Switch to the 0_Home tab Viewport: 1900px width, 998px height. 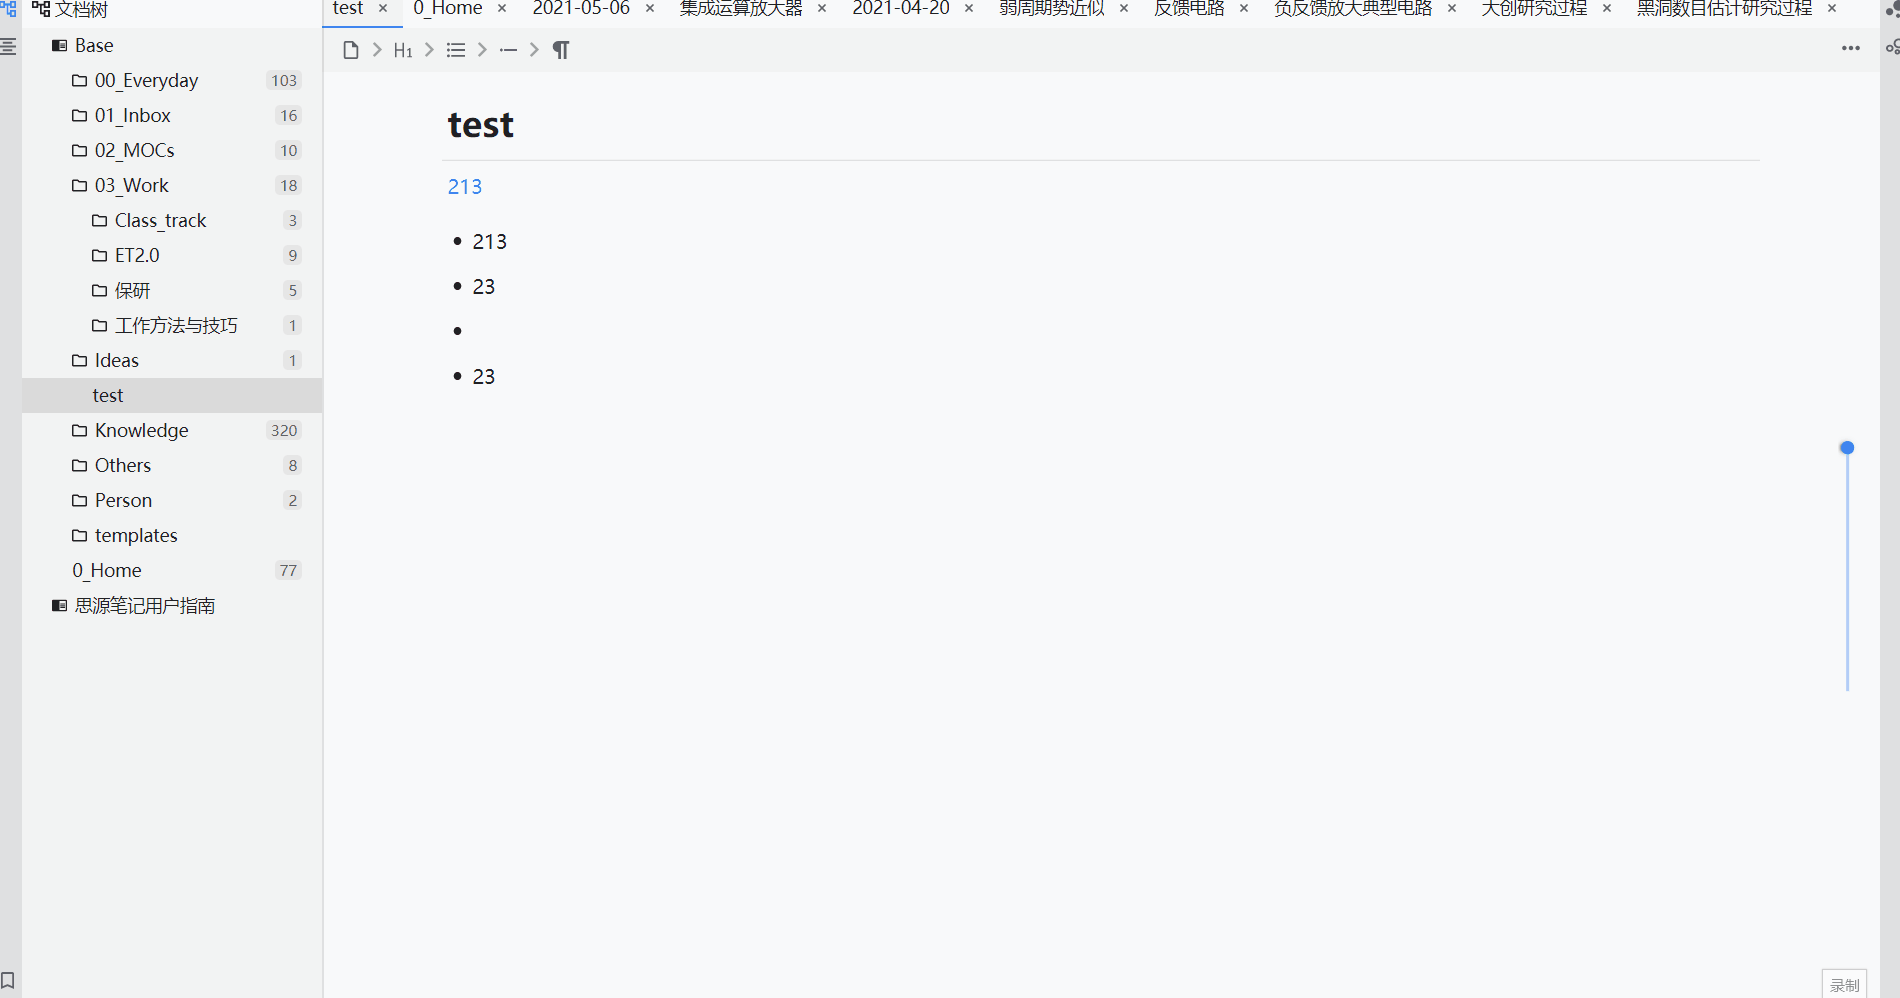447,9
